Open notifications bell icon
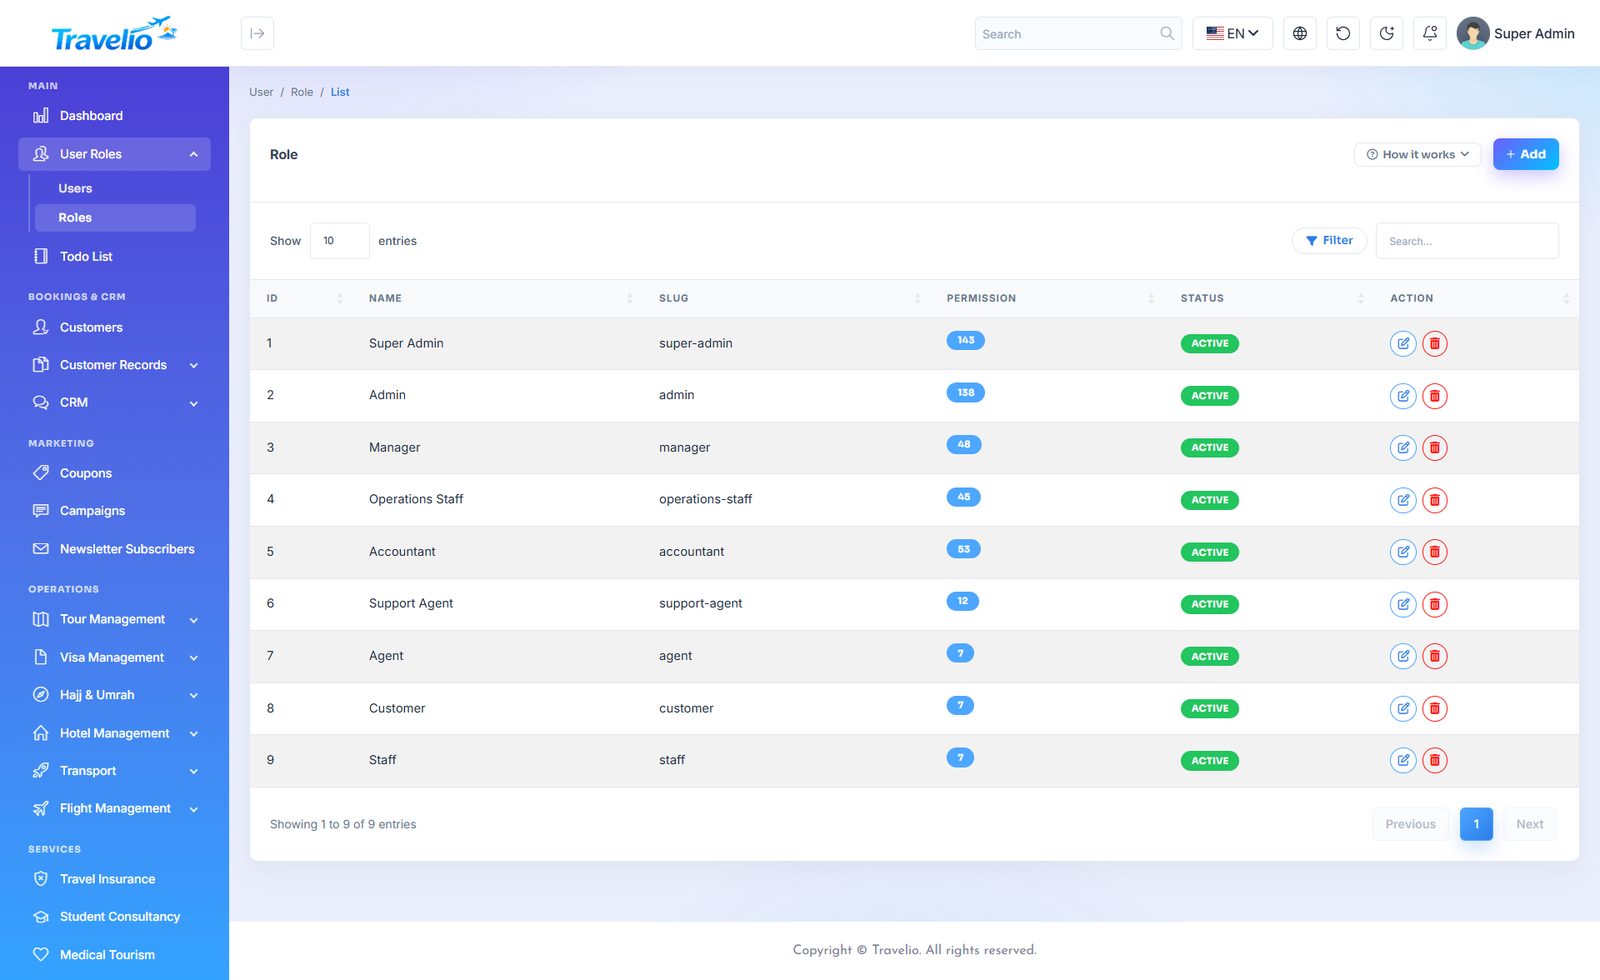Viewport: 1600px width, 980px height. click(x=1430, y=33)
